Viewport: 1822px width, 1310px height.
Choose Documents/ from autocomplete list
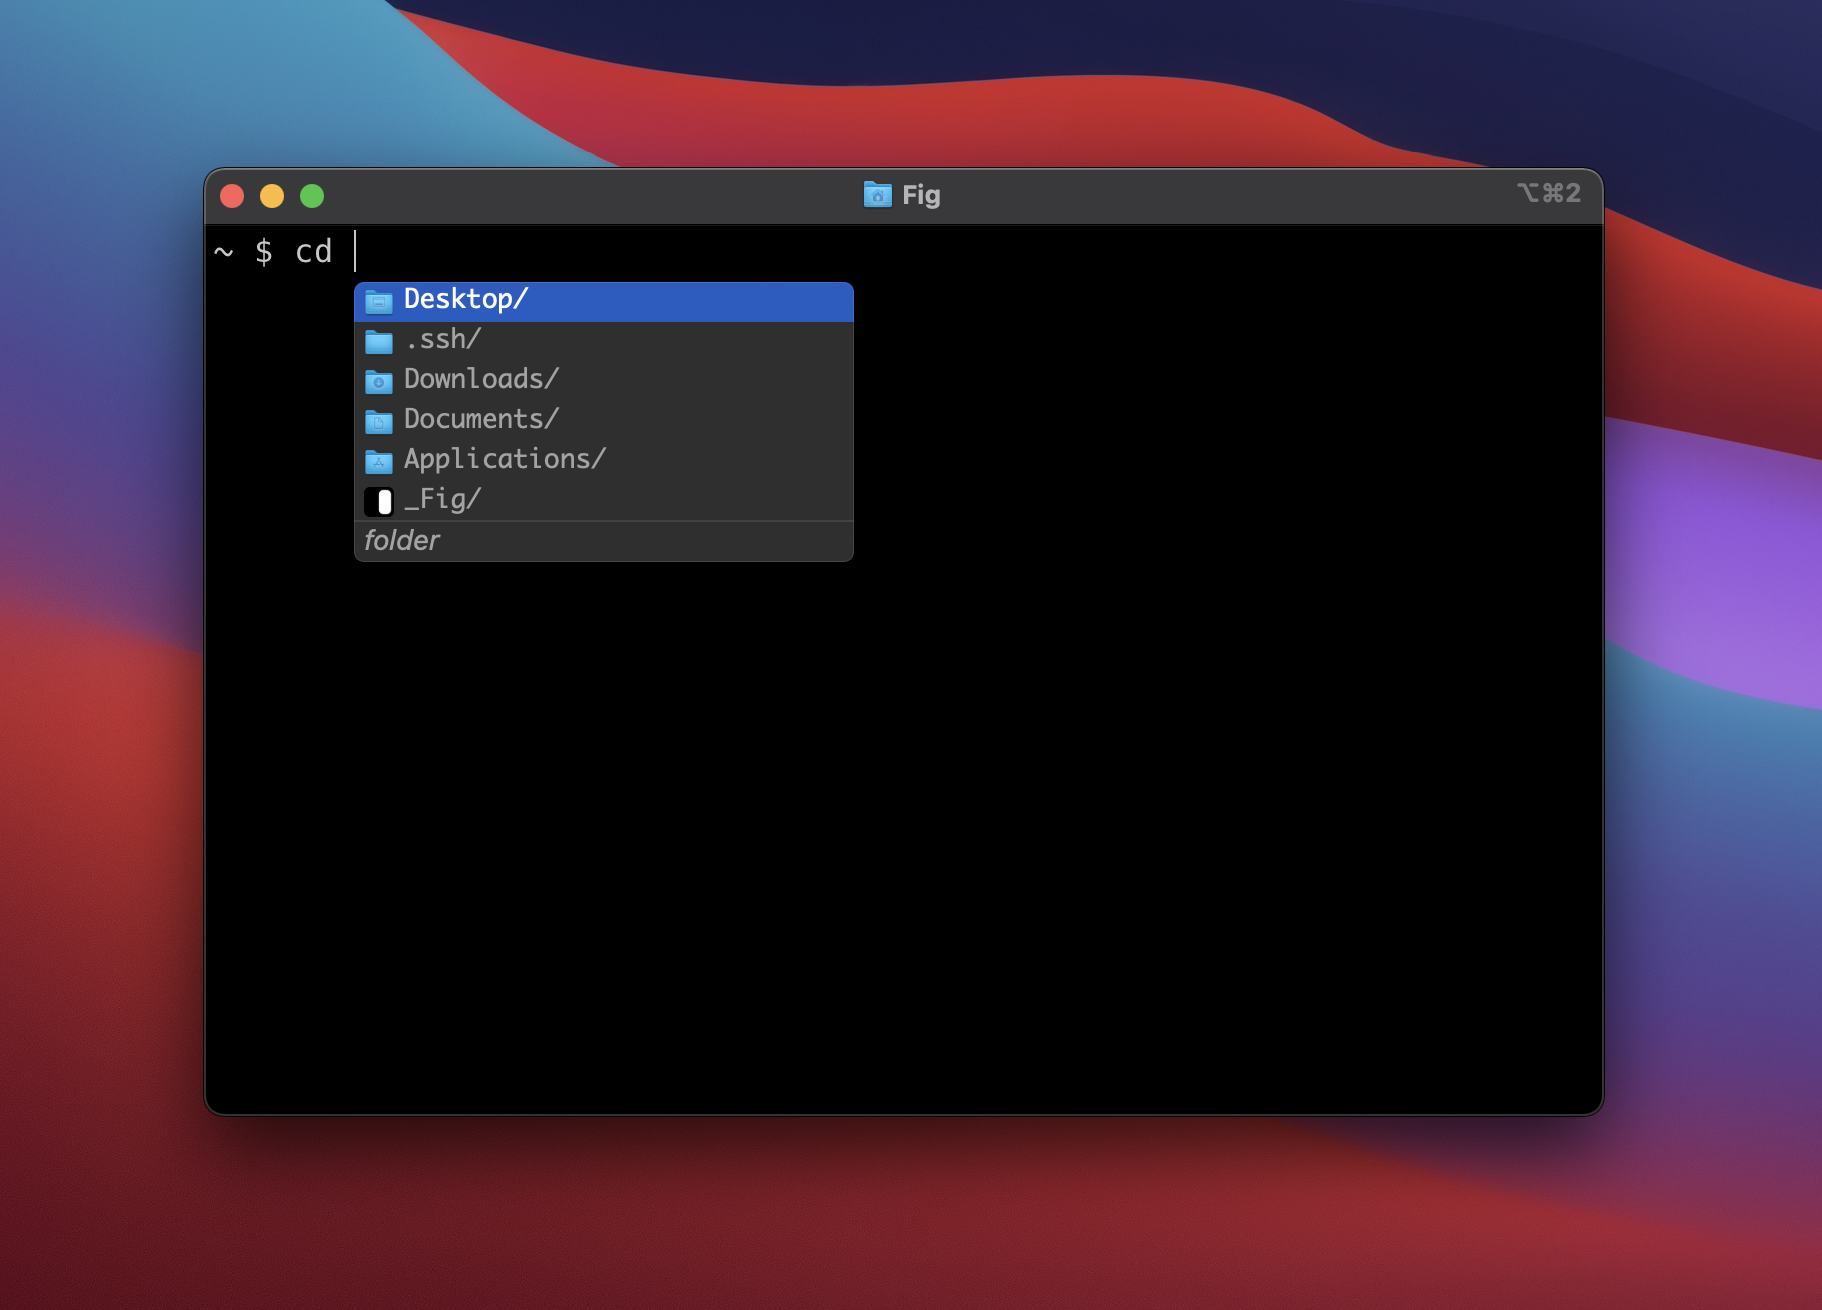(604, 421)
